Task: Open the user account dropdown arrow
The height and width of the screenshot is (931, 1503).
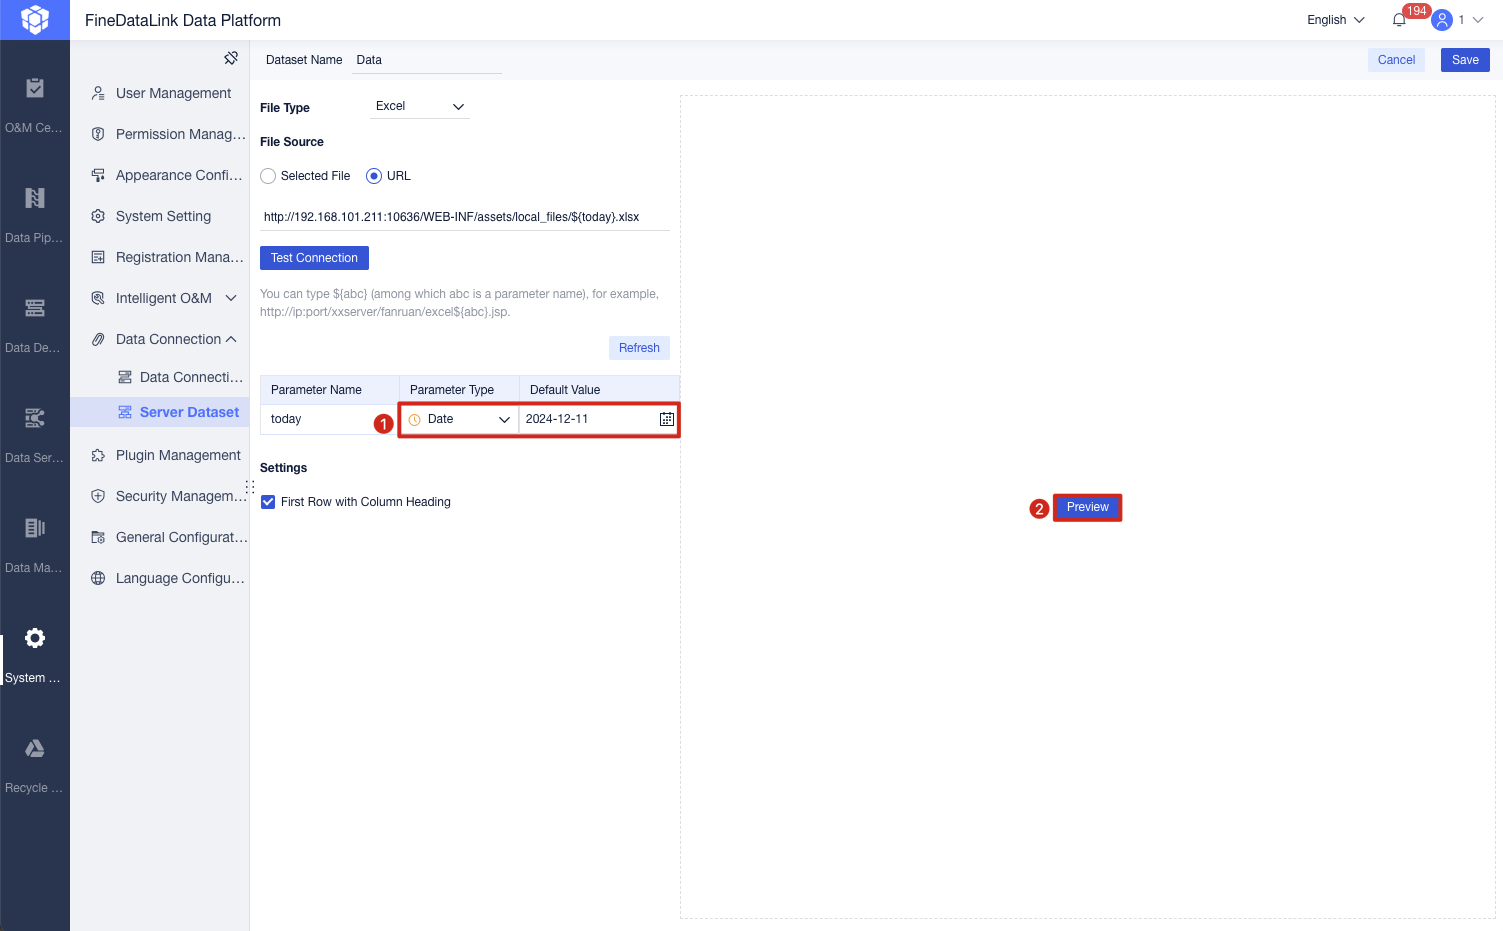Action: 1478,20
